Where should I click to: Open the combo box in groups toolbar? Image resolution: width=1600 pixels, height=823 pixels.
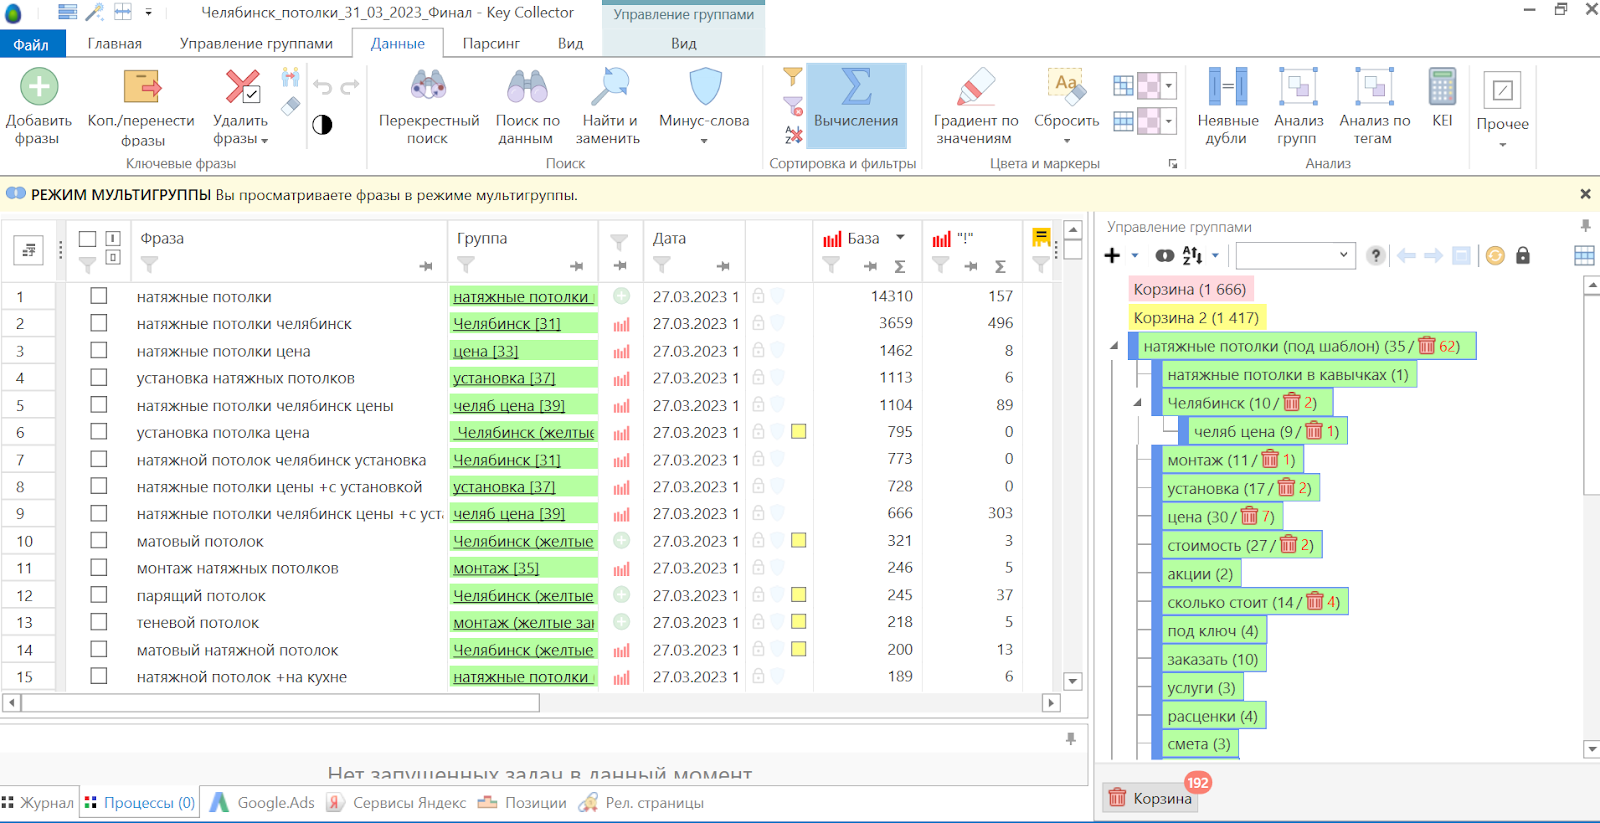(1296, 255)
